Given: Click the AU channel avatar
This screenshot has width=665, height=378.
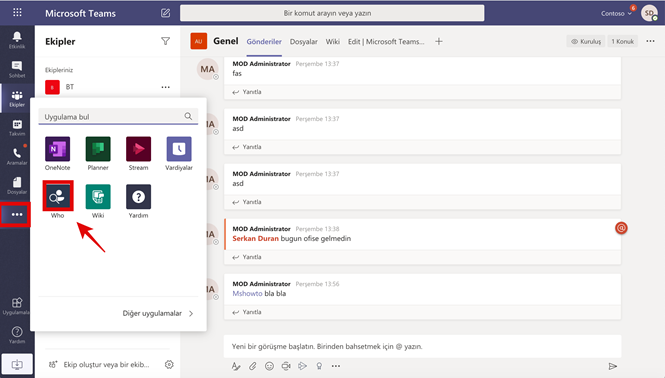Looking at the screenshot, I should (x=198, y=41).
